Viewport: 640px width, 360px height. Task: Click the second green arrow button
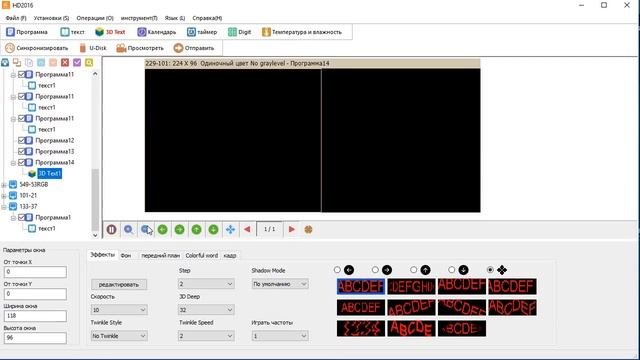click(180, 229)
